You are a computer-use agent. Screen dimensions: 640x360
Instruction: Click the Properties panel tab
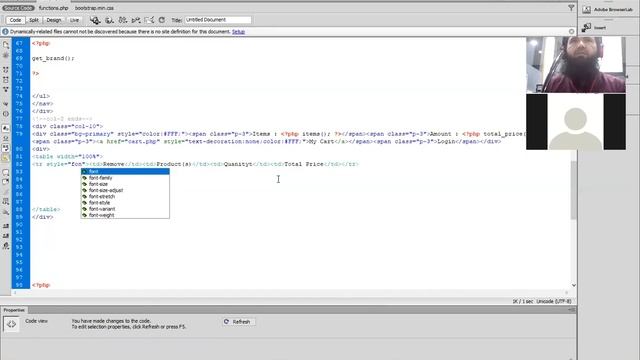14,310
